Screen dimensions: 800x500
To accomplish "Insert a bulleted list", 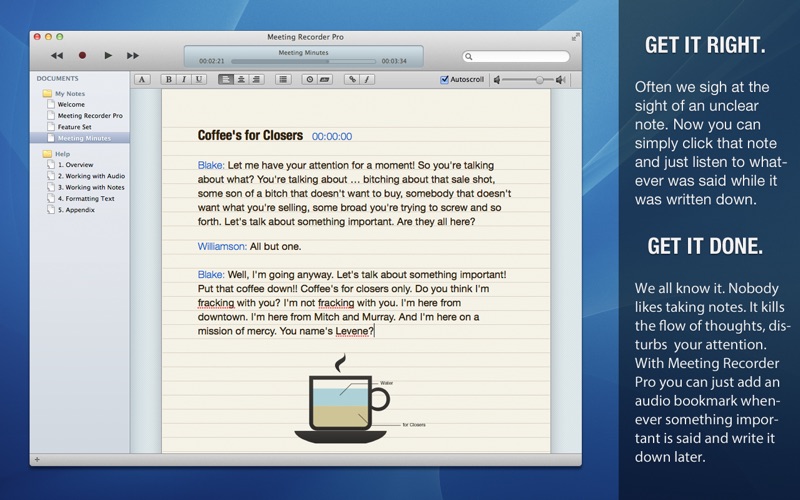I will click(283, 79).
